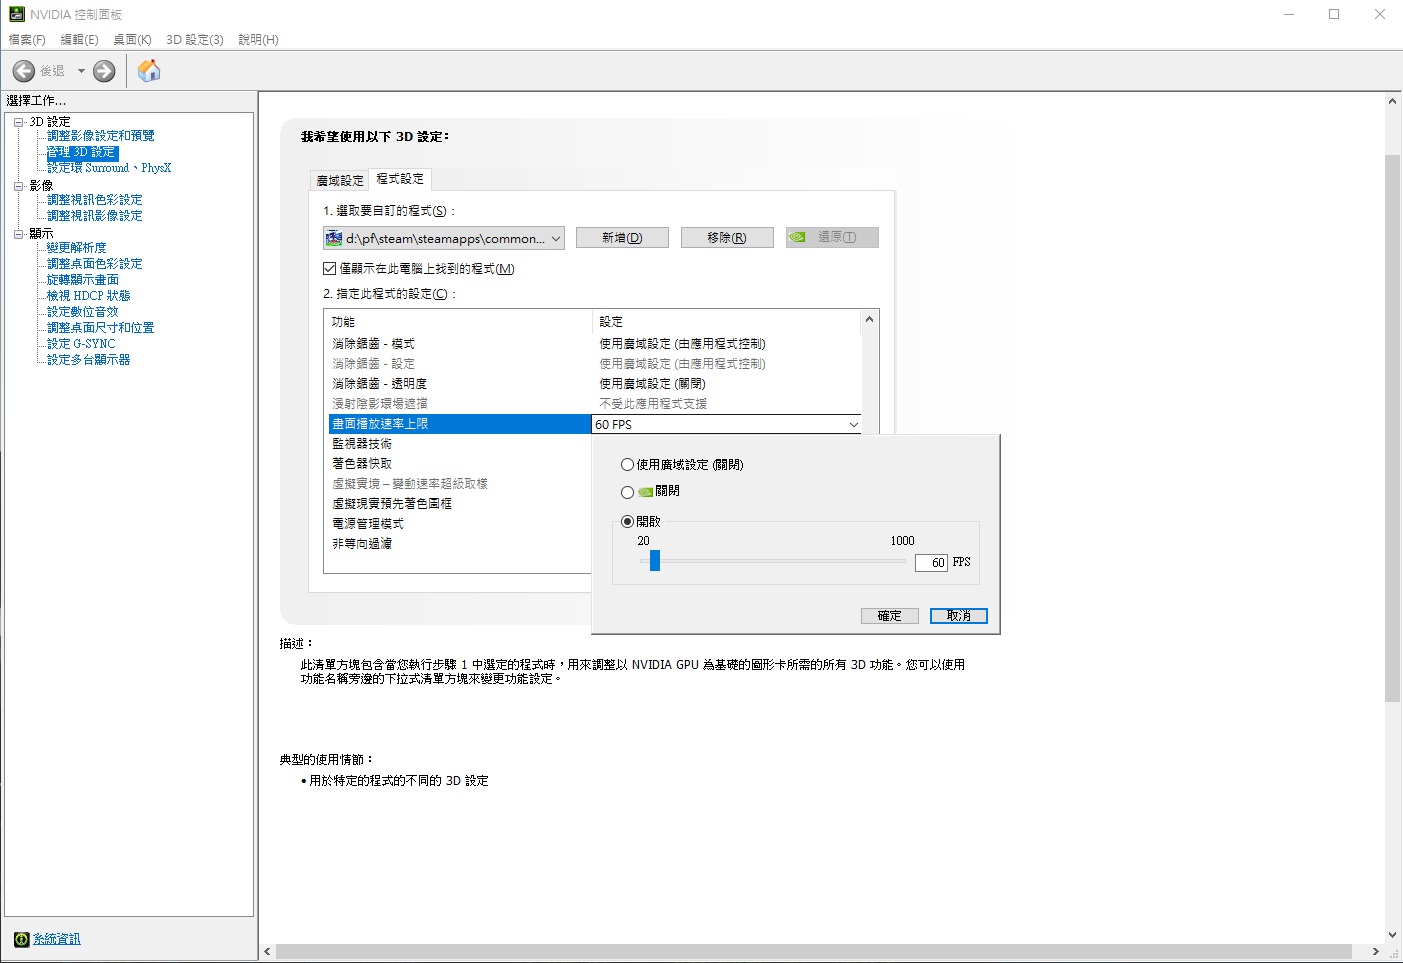Screen dimensions: 1403x963
Task: Open 設定 G-SYNC in the task tree
Action: (x=81, y=344)
